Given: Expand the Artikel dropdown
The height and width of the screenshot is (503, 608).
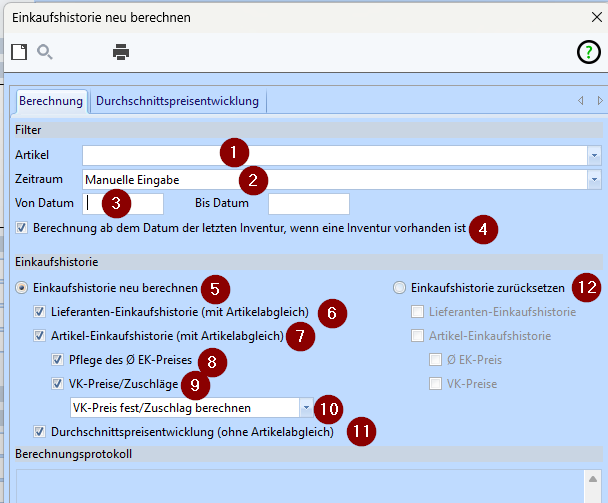Looking at the screenshot, I should click(593, 155).
